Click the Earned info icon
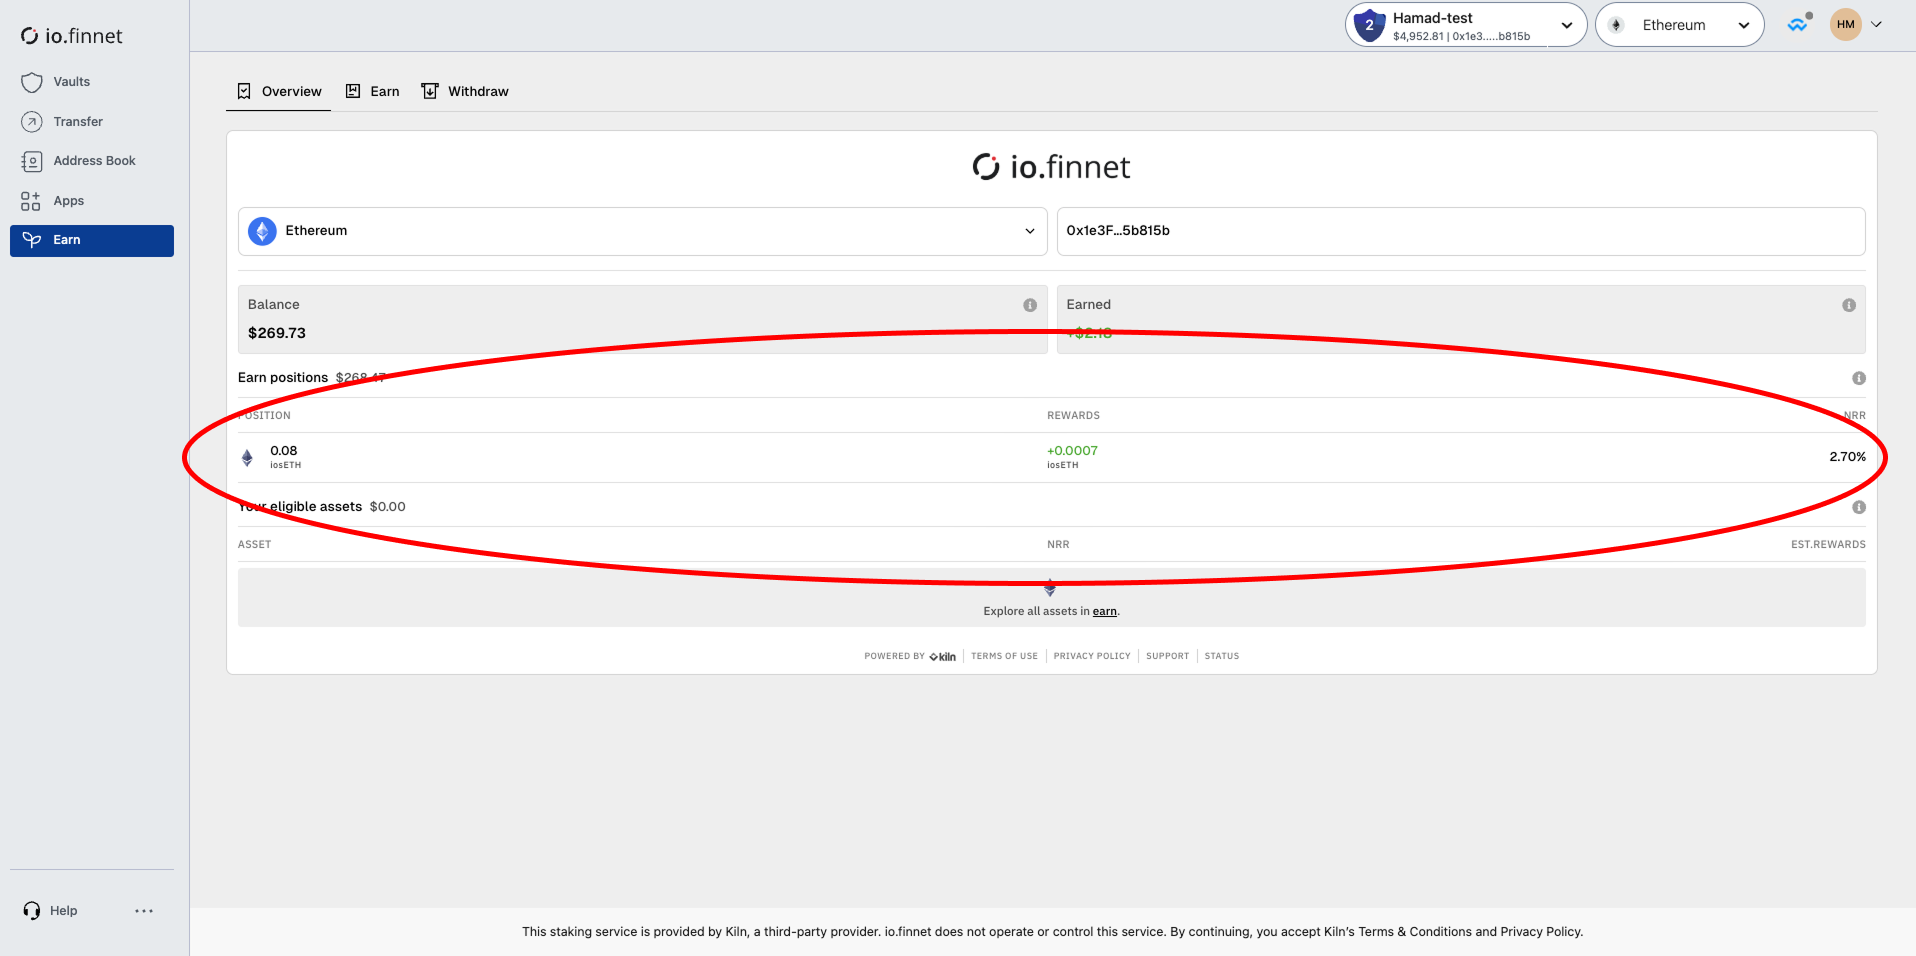This screenshot has height=956, width=1916. pos(1849,305)
